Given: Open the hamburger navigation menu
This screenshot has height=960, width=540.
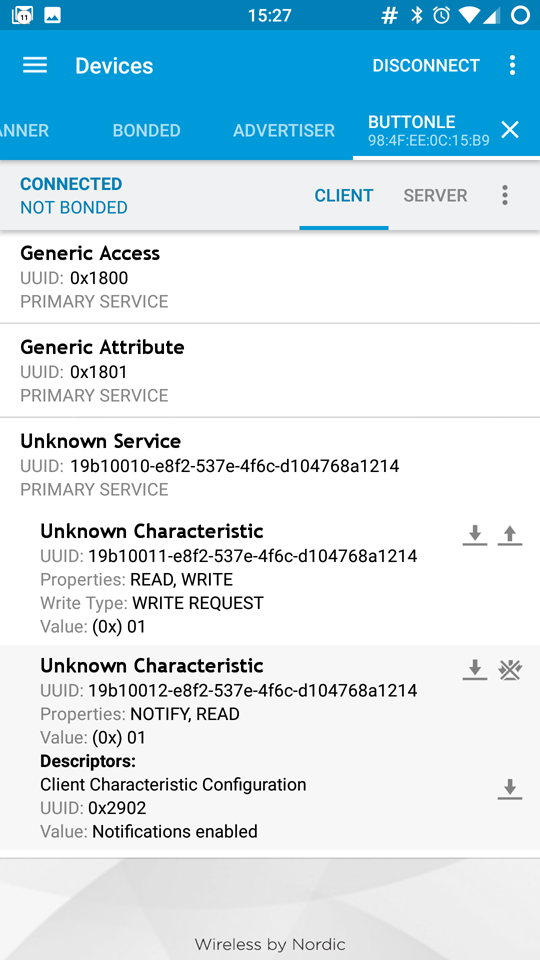Looking at the screenshot, I should (35, 66).
